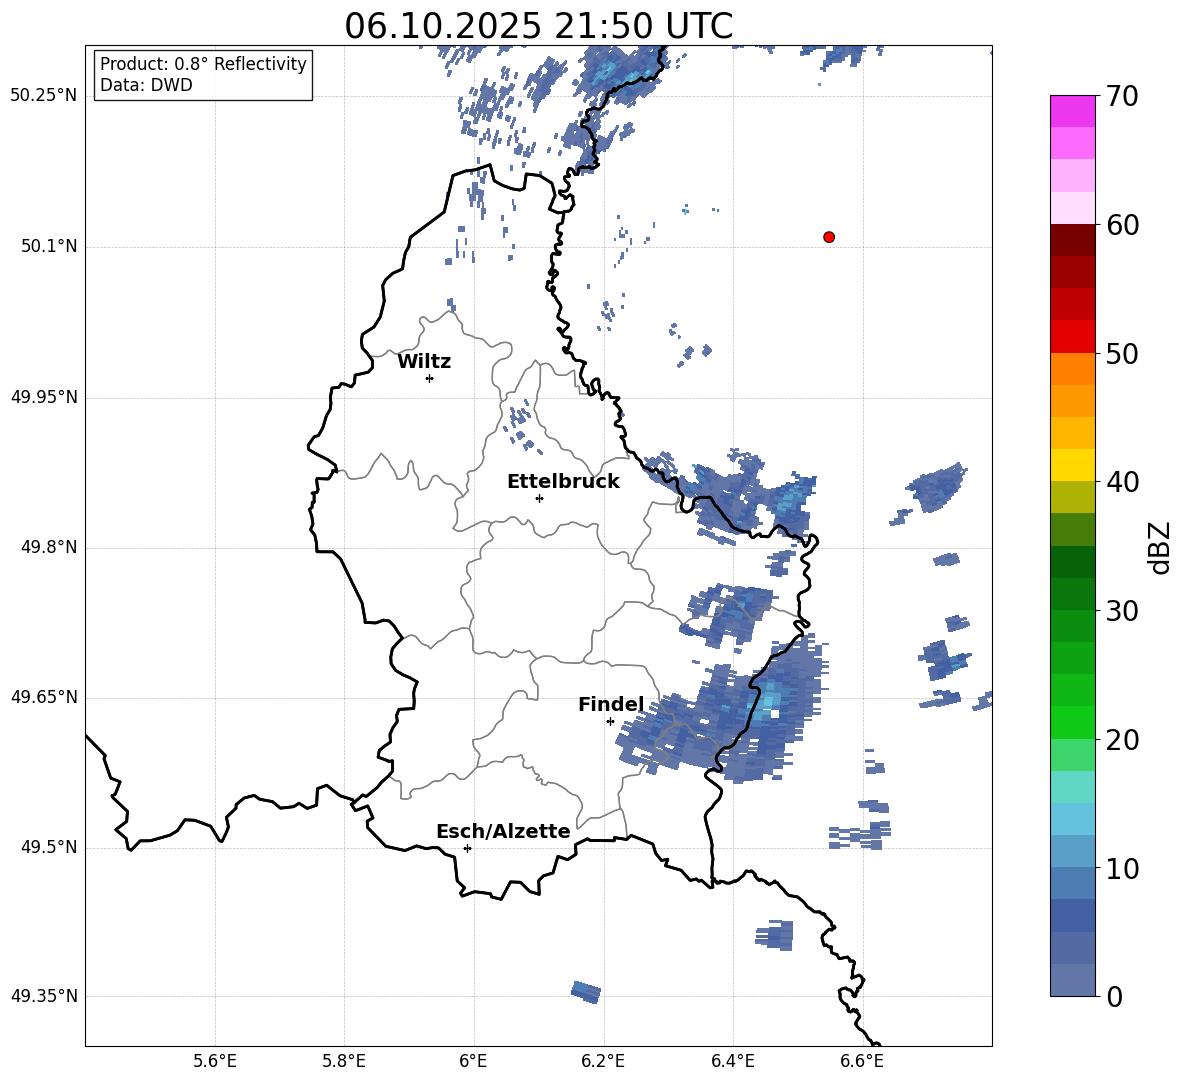Click the Findel cross marker

610,722
